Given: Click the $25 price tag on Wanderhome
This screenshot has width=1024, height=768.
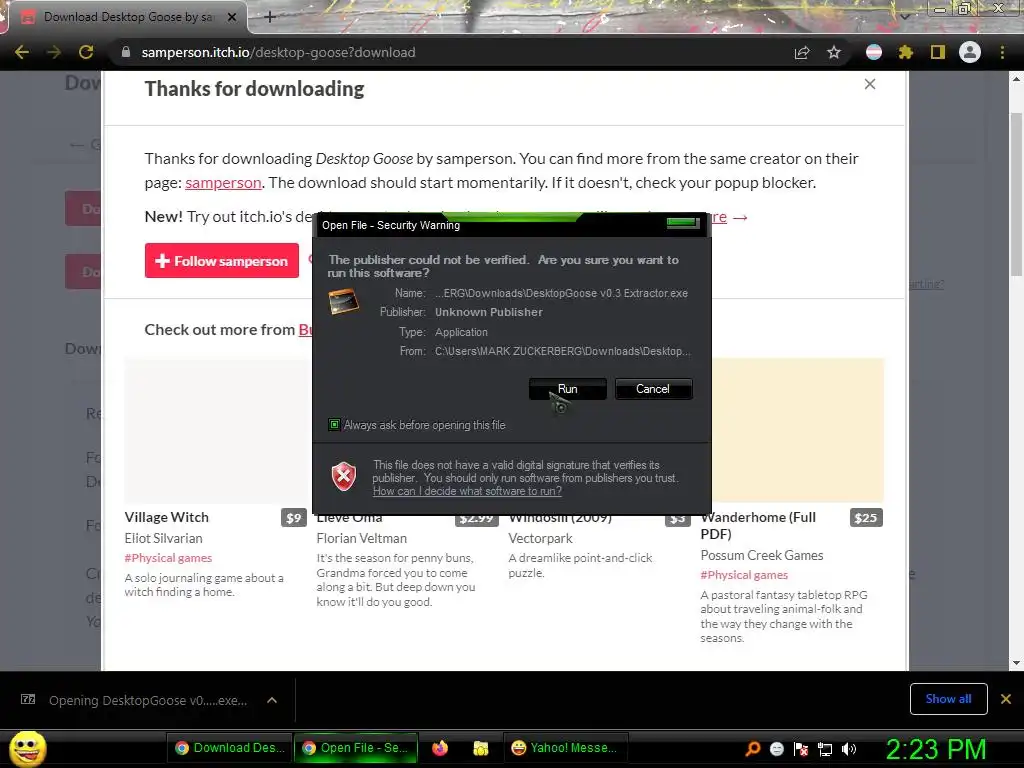Looking at the screenshot, I should click(866, 518).
